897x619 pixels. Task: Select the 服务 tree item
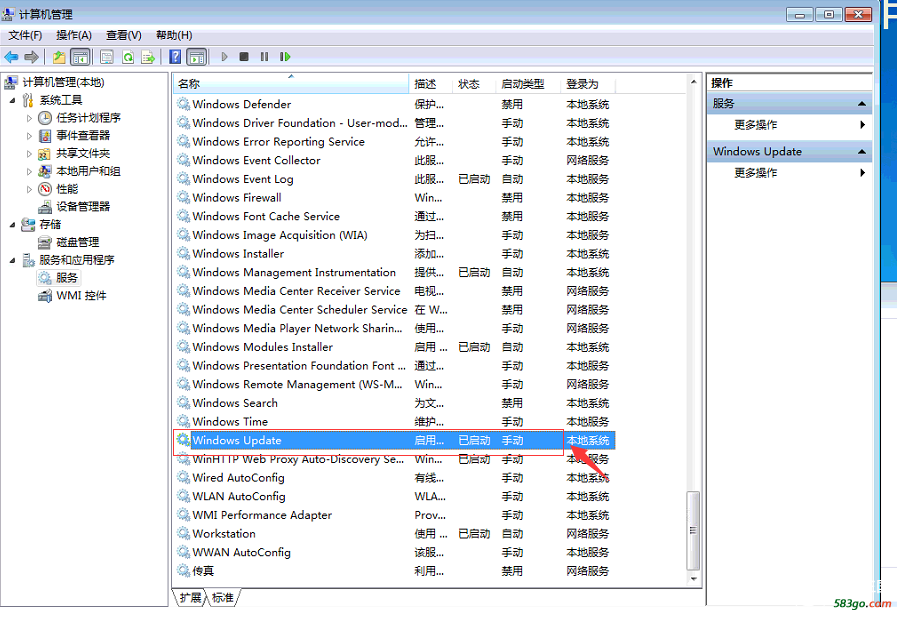(66, 277)
